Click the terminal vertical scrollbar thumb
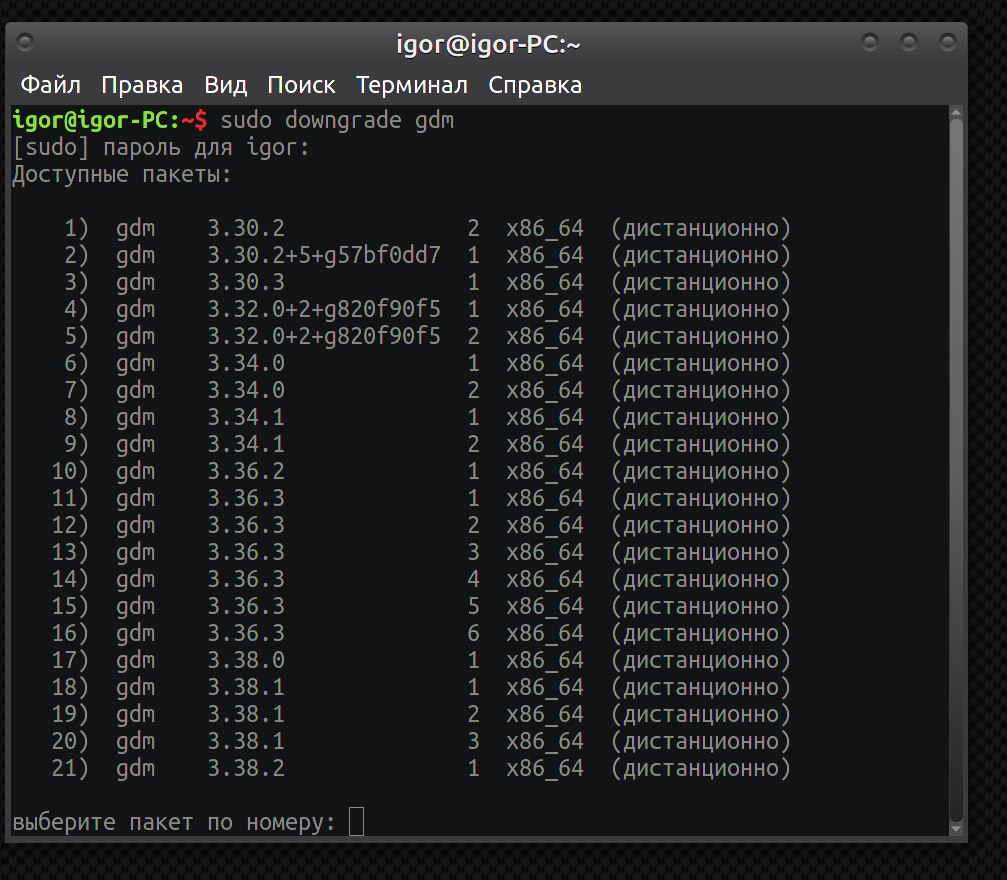This screenshot has width=1007, height=880. tap(956, 470)
